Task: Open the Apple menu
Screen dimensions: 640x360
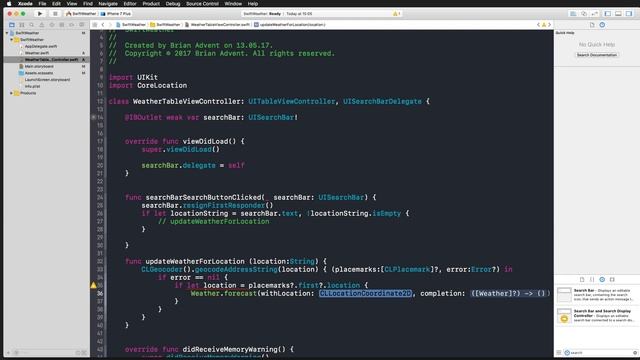Action: pyautogui.click(x=9, y=4)
